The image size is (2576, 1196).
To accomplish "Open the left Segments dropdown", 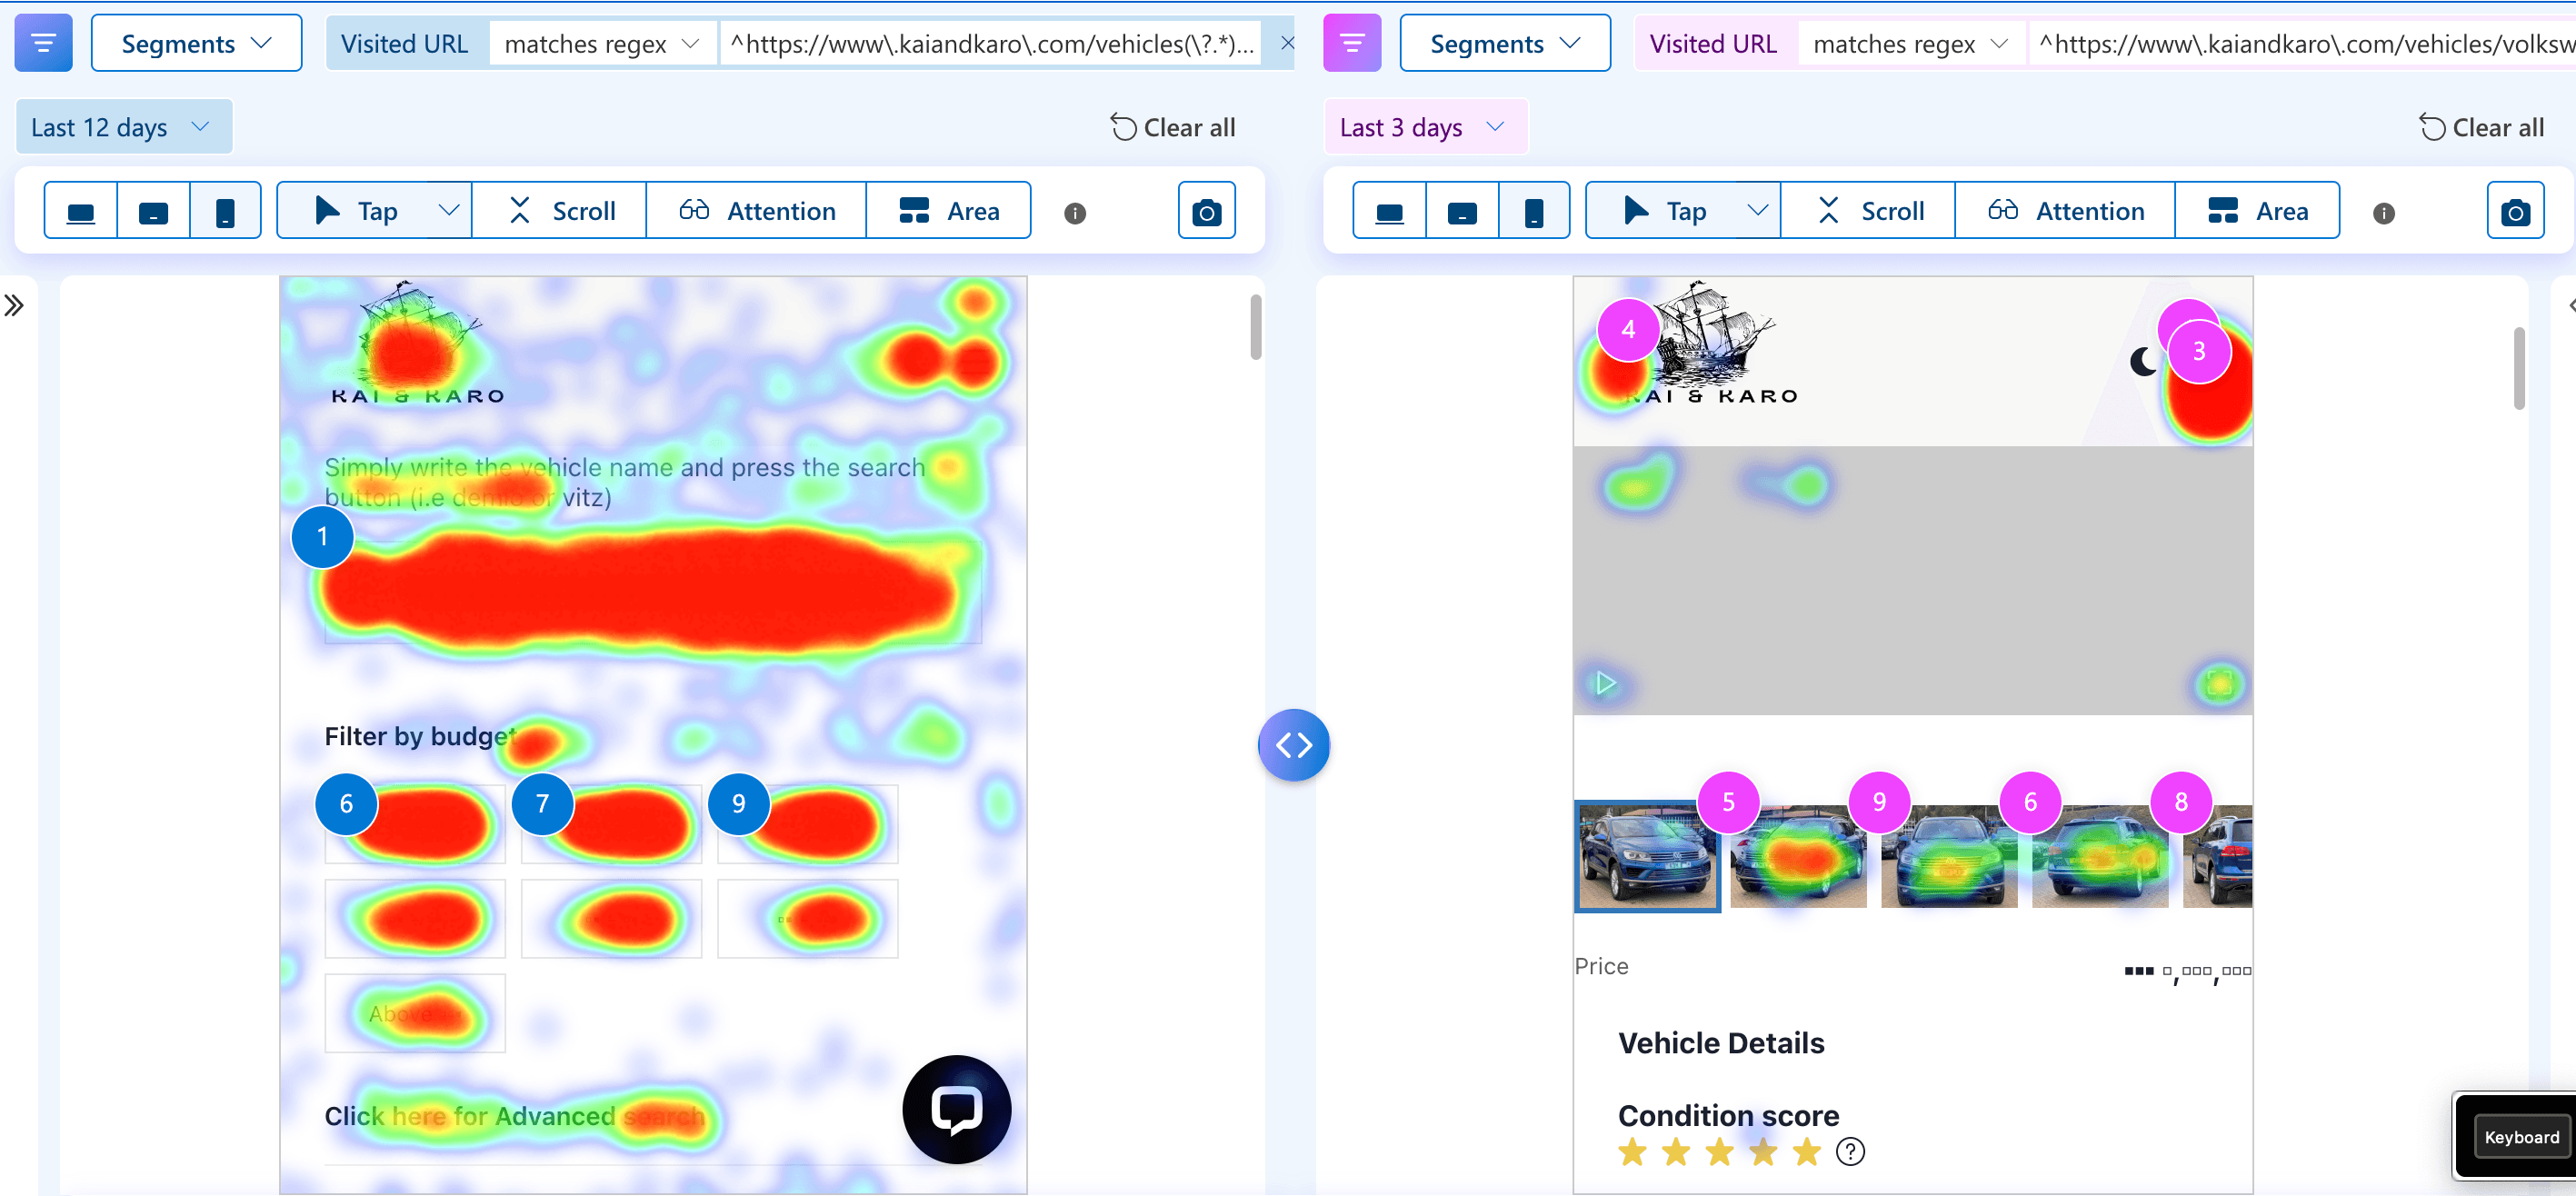I will click(196, 43).
